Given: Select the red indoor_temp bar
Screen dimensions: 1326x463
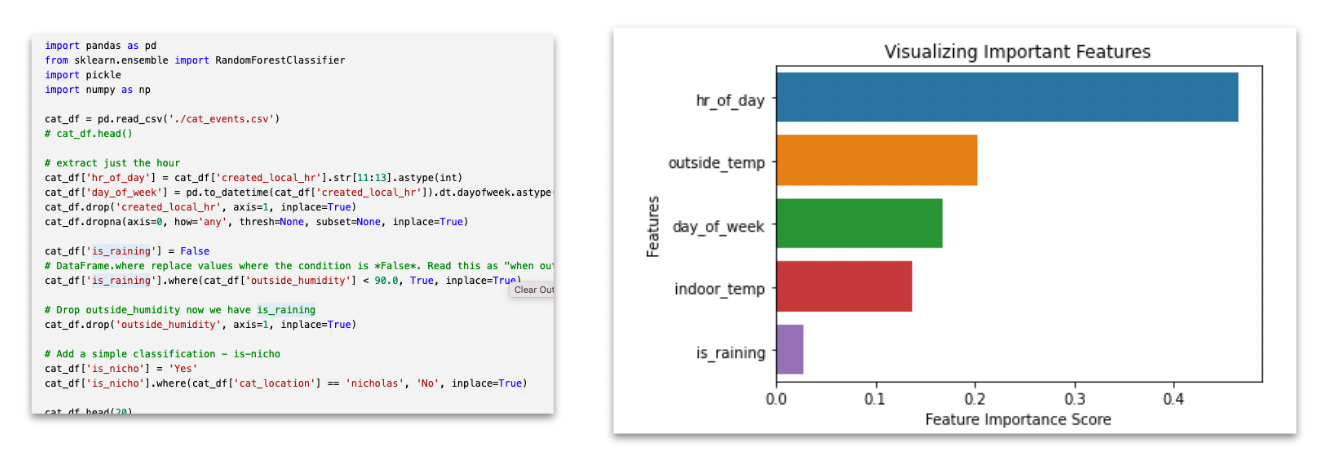Looking at the screenshot, I should click(844, 286).
